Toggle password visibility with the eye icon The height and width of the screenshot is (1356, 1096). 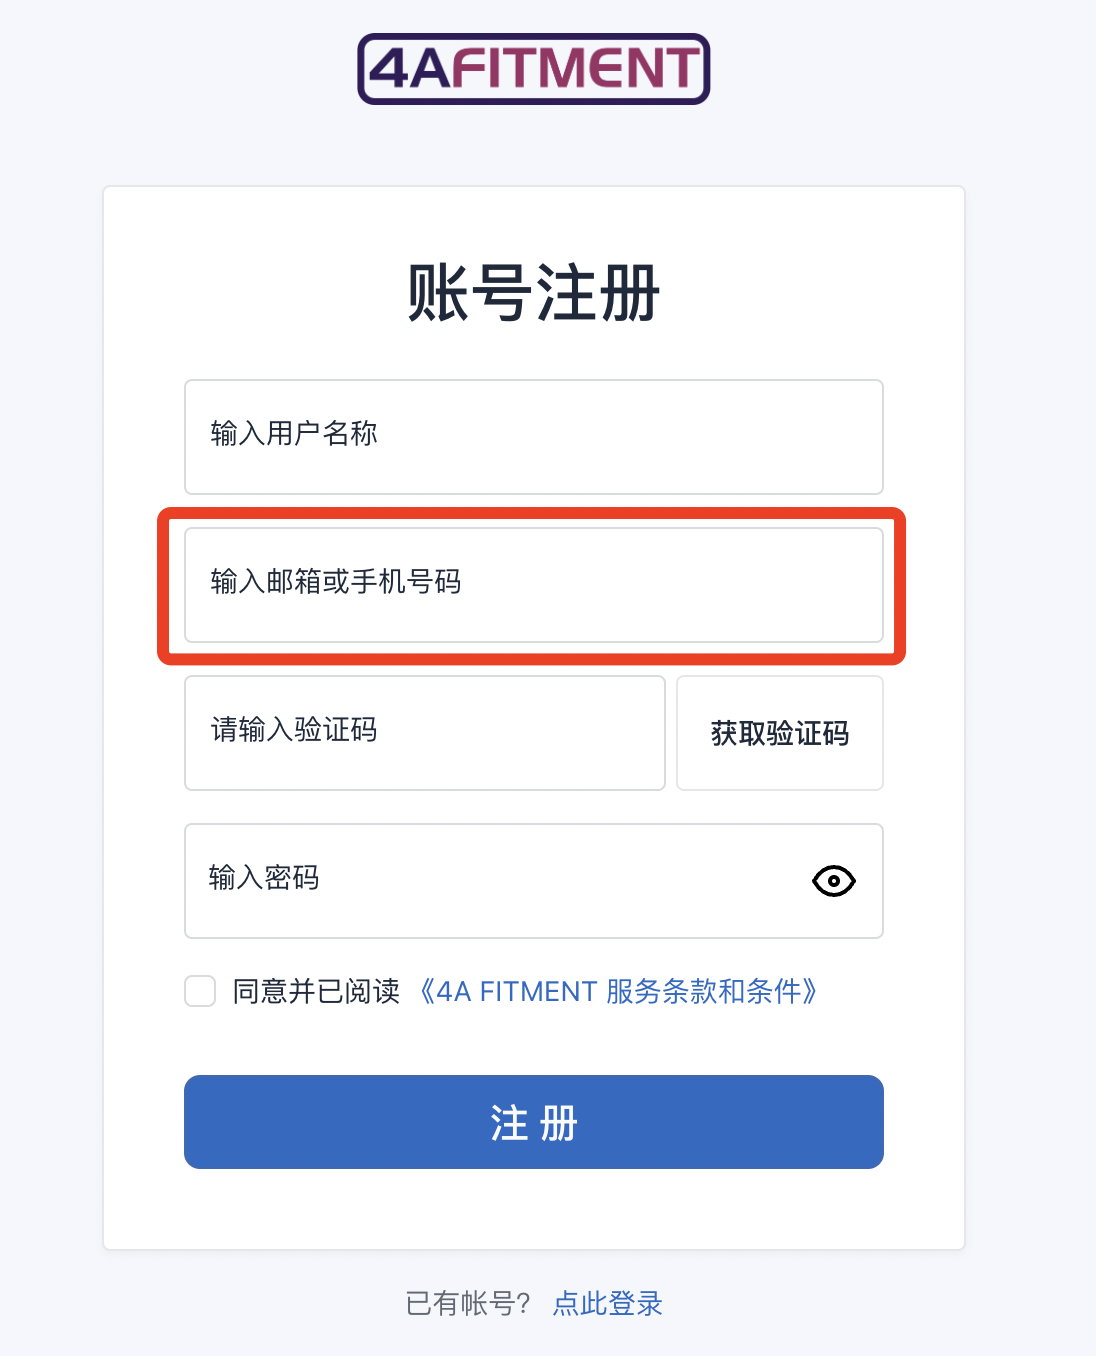tap(833, 881)
